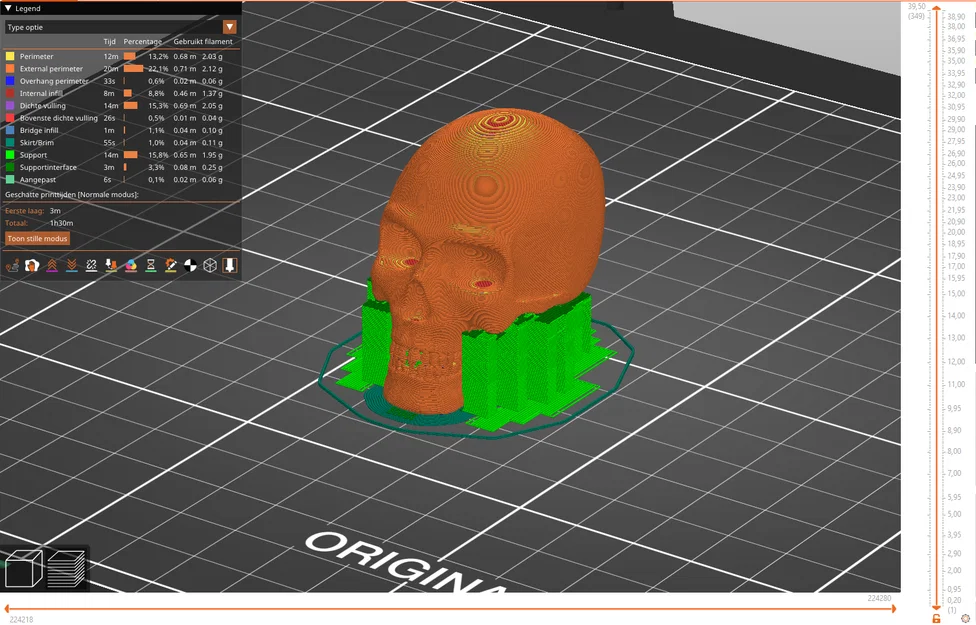Image resolution: width=976 pixels, height=625 pixels.
Task: Toggle custom G-code markers icon
Action: coord(171,266)
